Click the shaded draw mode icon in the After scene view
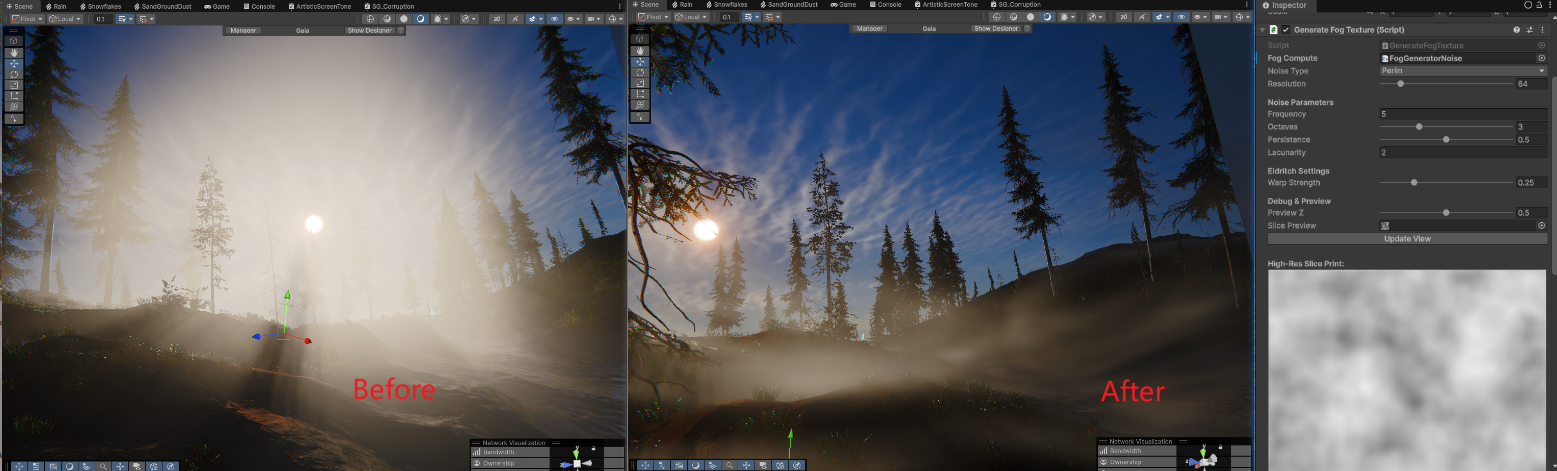Viewport: 1557px width, 471px height. click(x=1047, y=17)
